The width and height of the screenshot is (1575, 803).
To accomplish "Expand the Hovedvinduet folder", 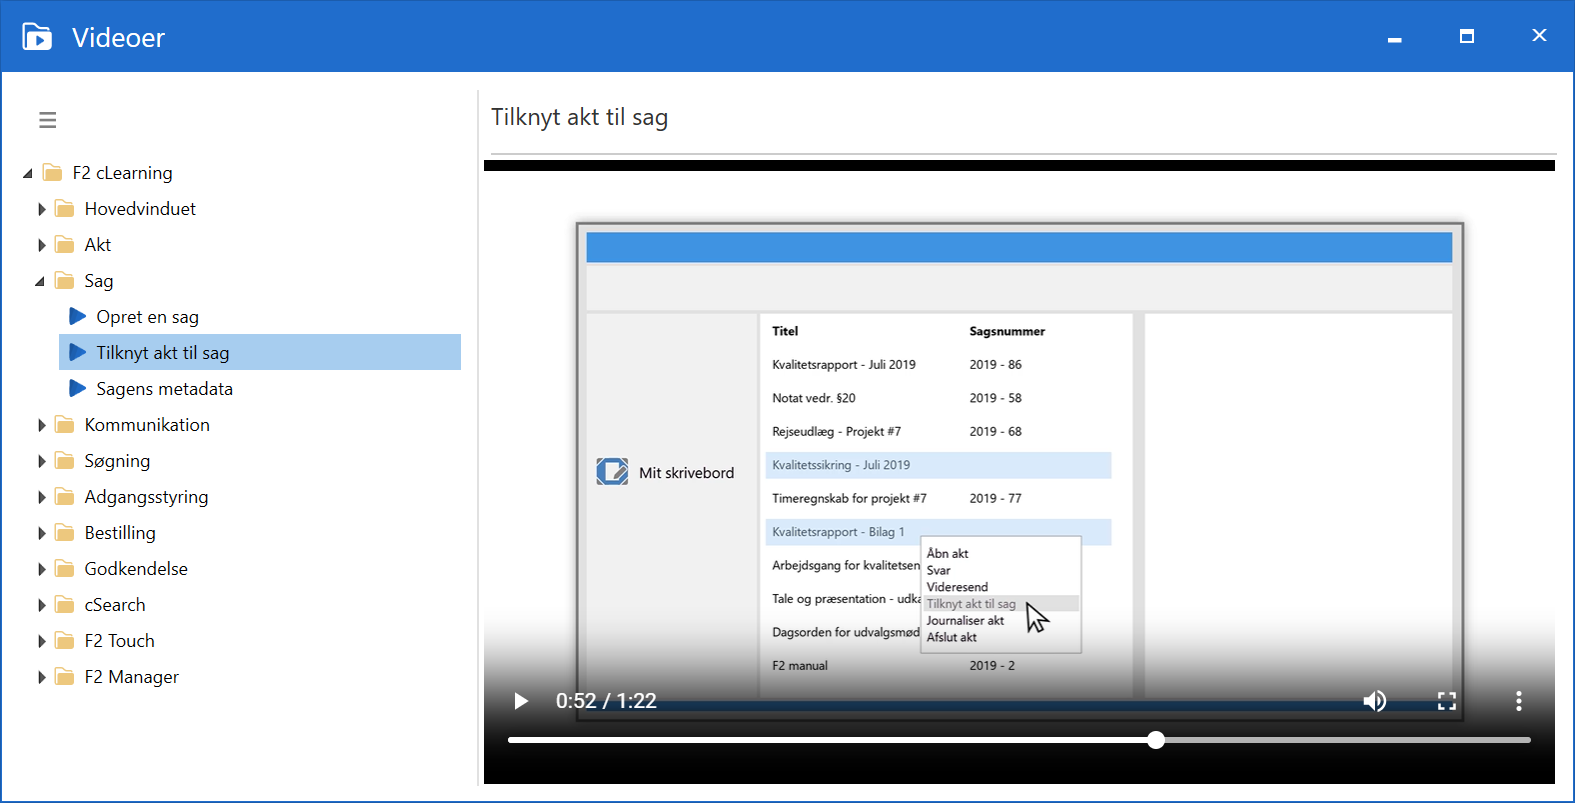I will (x=42, y=209).
